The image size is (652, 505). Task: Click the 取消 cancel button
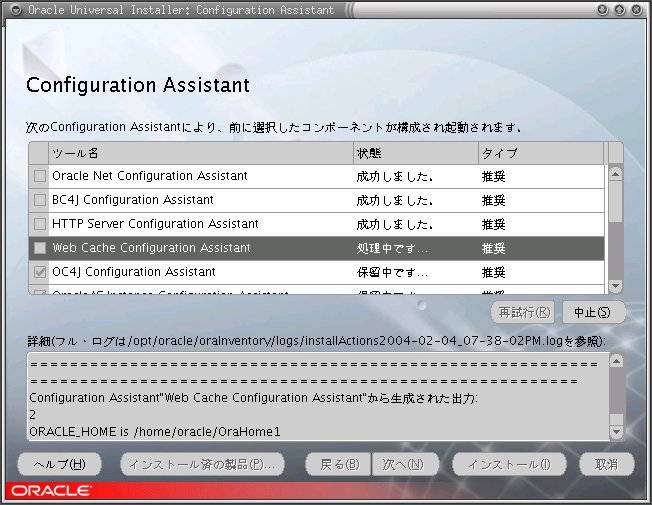click(607, 464)
